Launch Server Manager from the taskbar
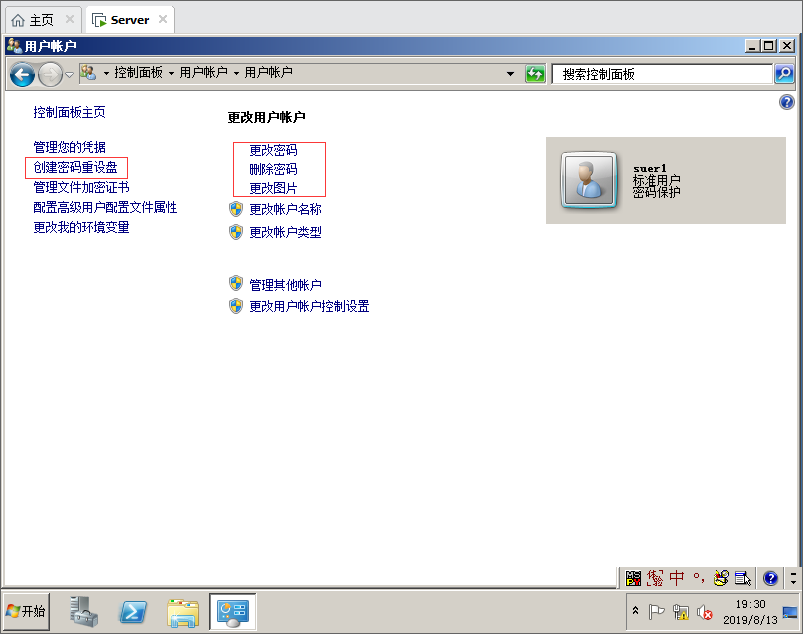Image resolution: width=803 pixels, height=634 pixels. tap(84, 611)
